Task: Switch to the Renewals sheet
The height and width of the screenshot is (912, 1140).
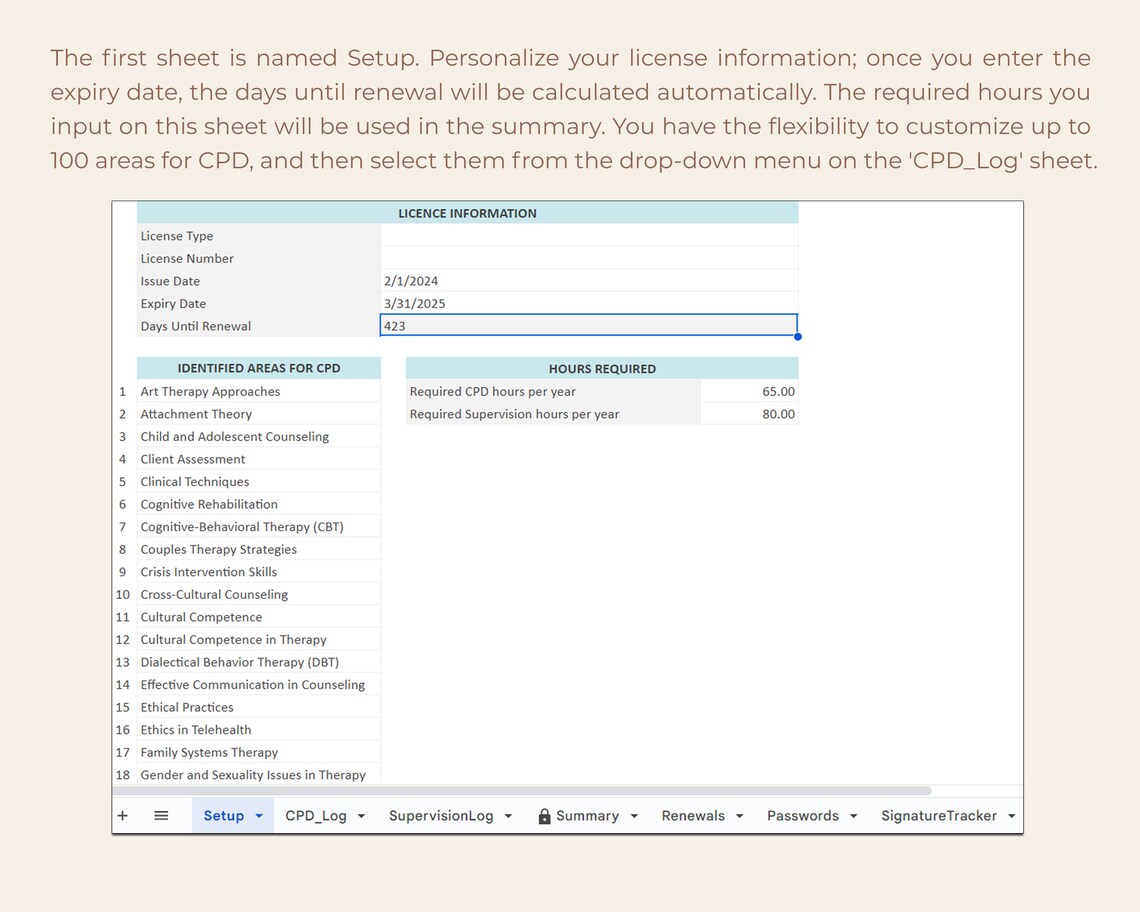Action: 694,815
